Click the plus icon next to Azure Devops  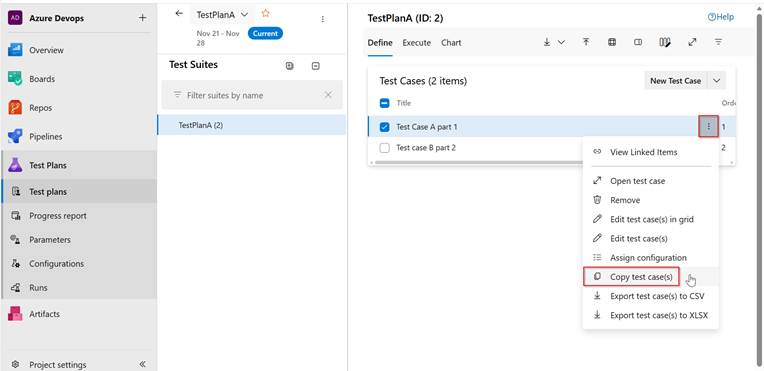coord(142,18)
